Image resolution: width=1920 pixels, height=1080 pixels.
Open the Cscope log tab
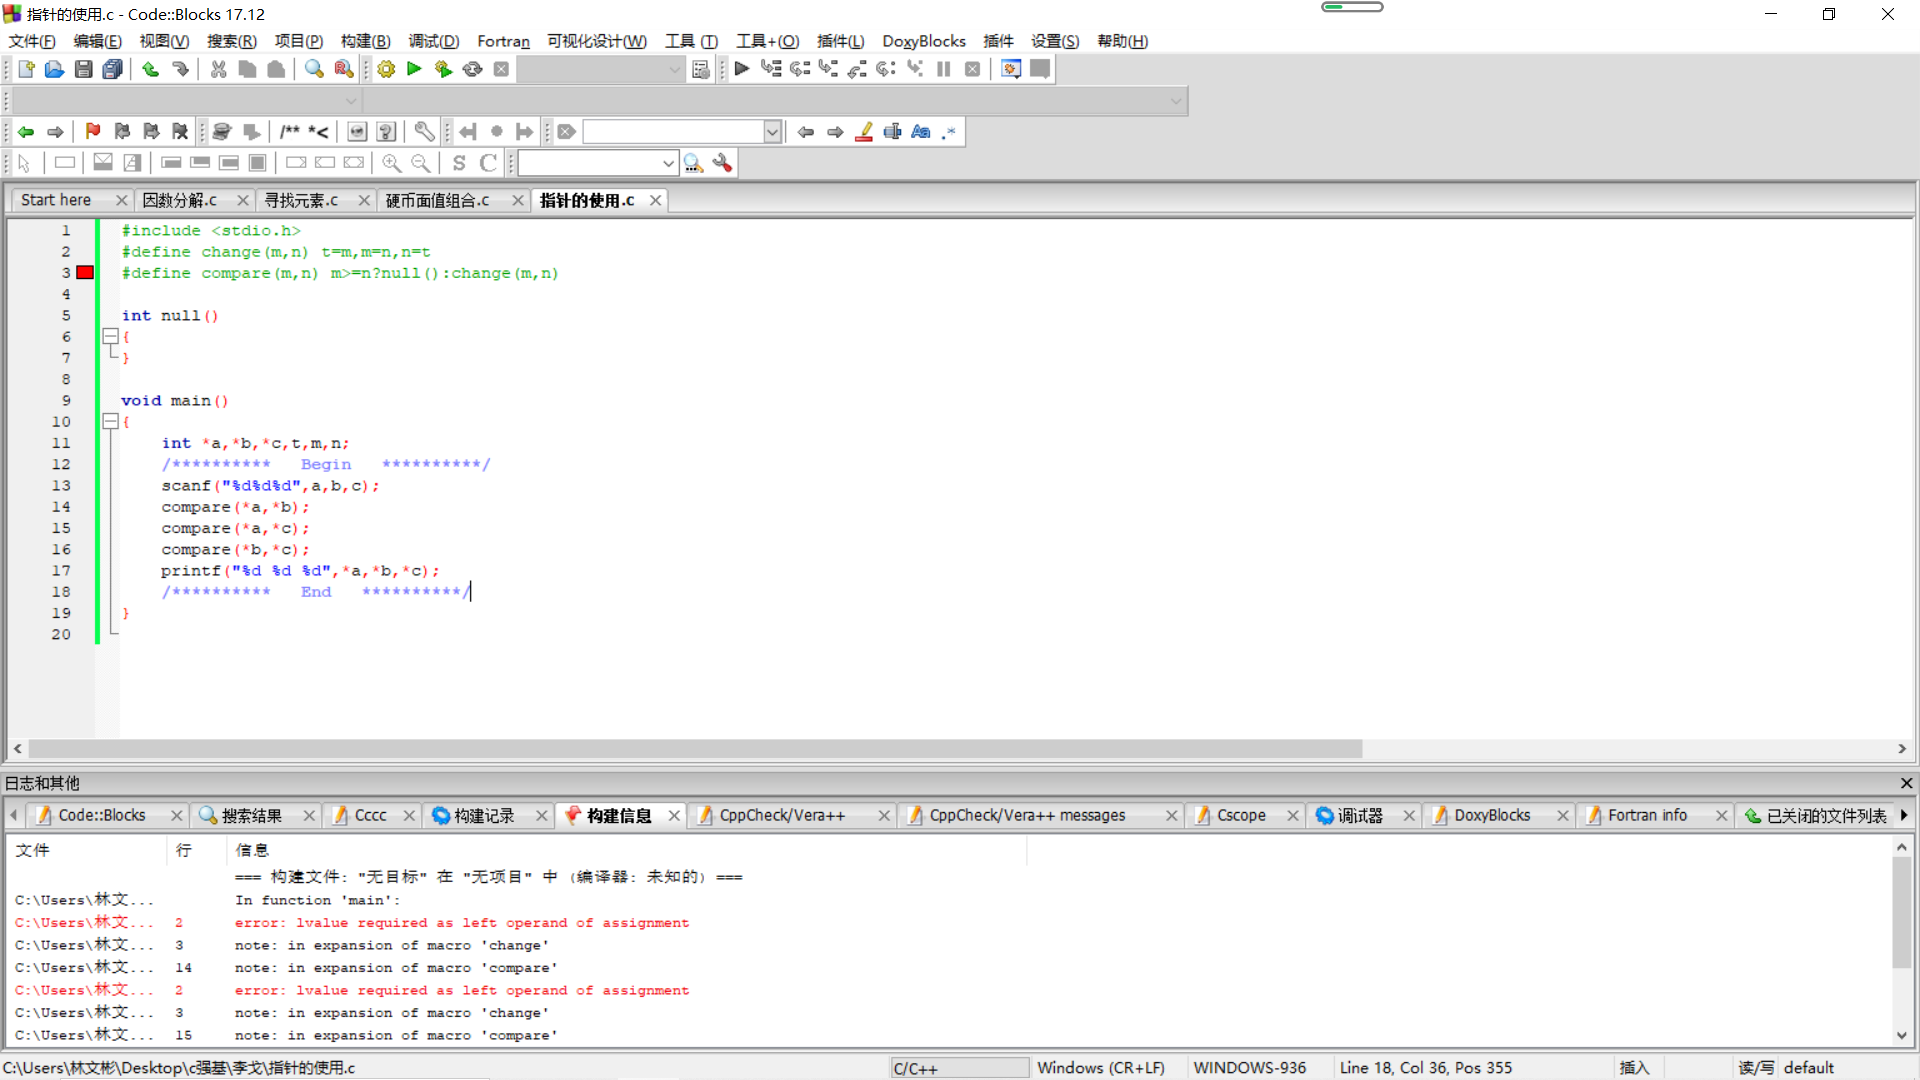[1242, 816]
